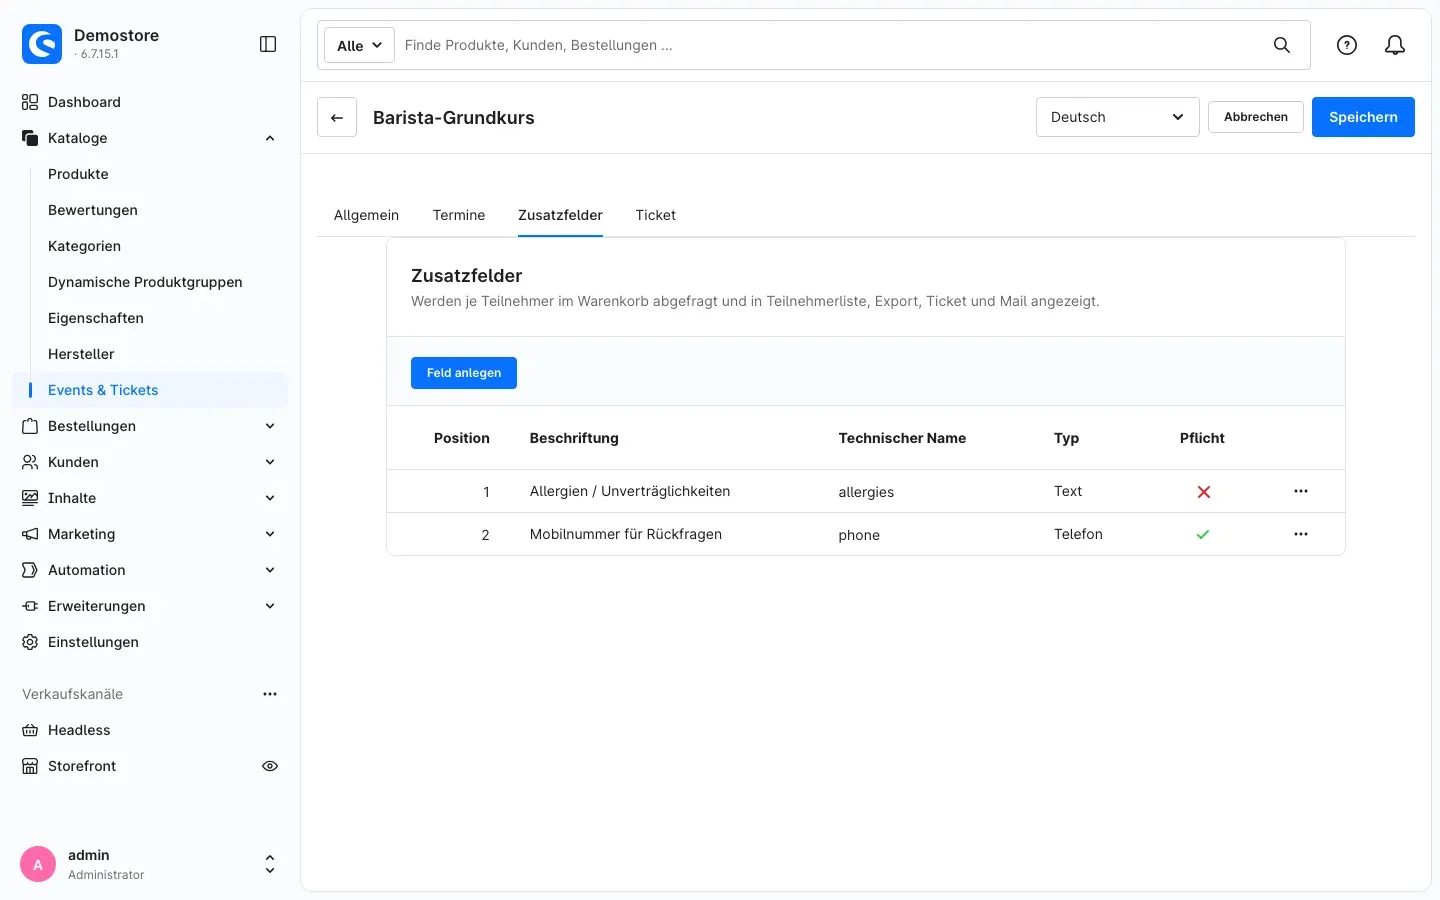
Task: Toggle Storefront visibility eye icon
Action: point(270,766)
